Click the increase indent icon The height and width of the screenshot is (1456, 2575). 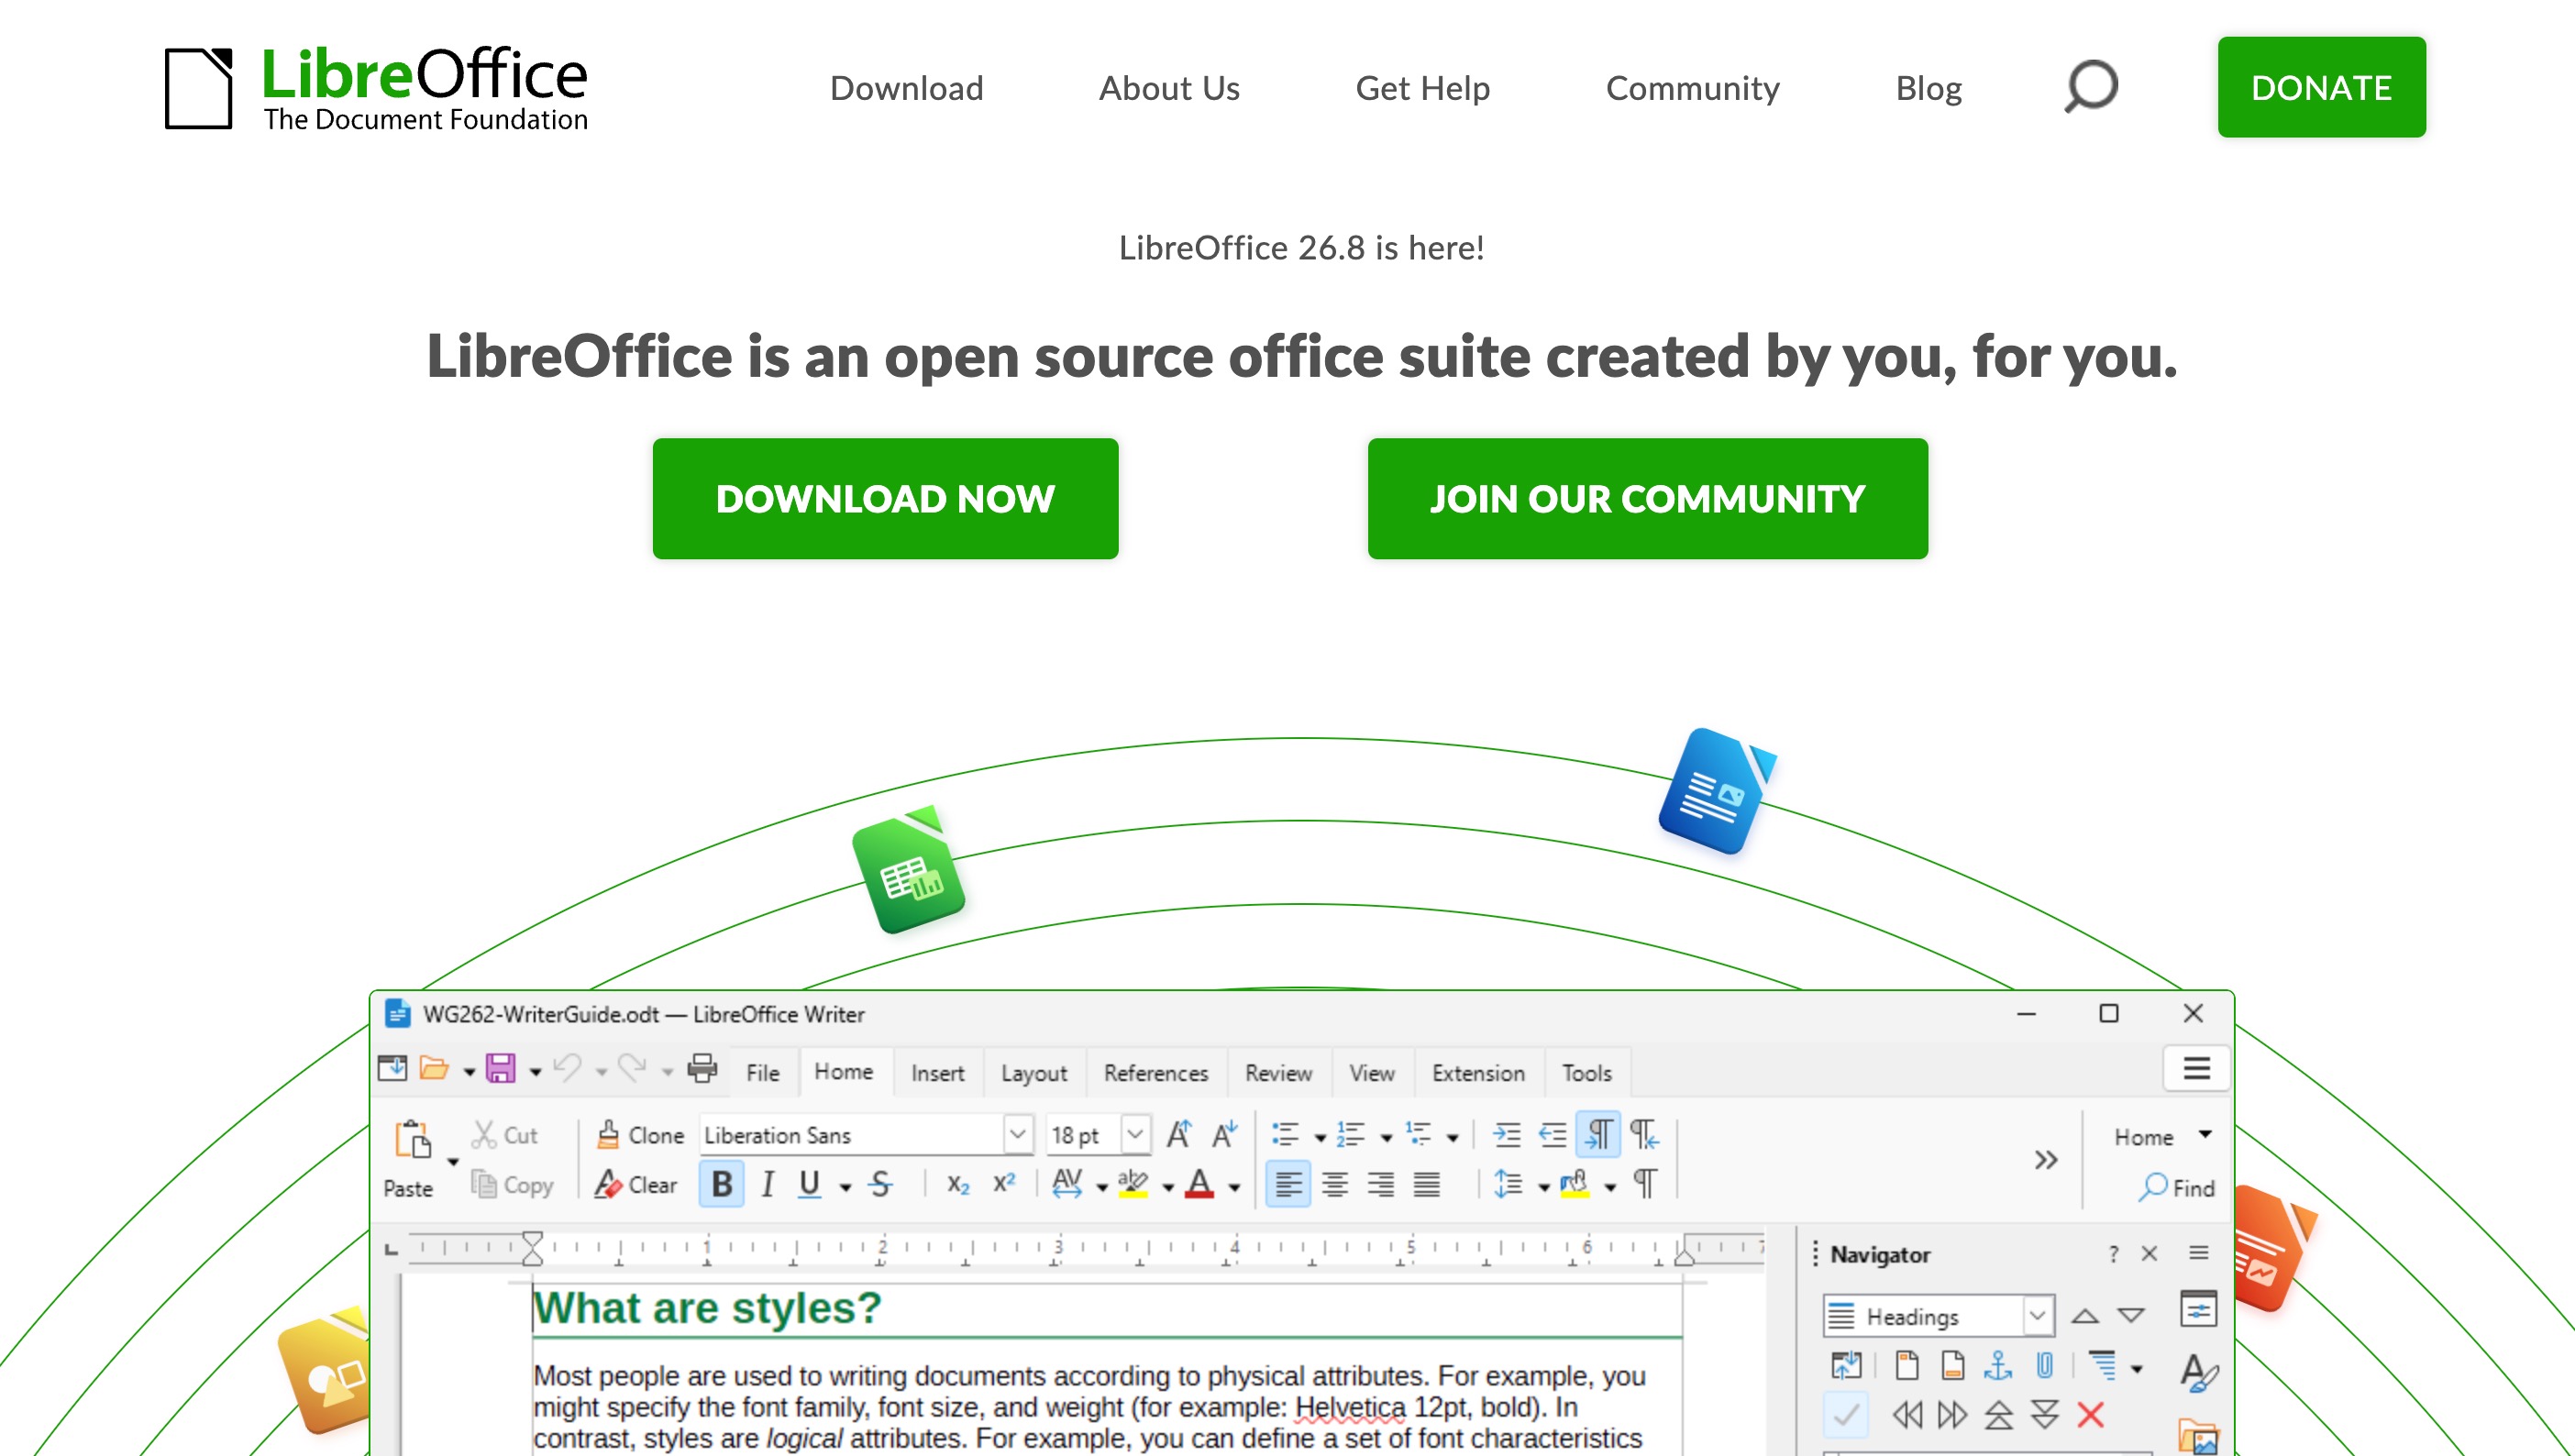1506,1135
